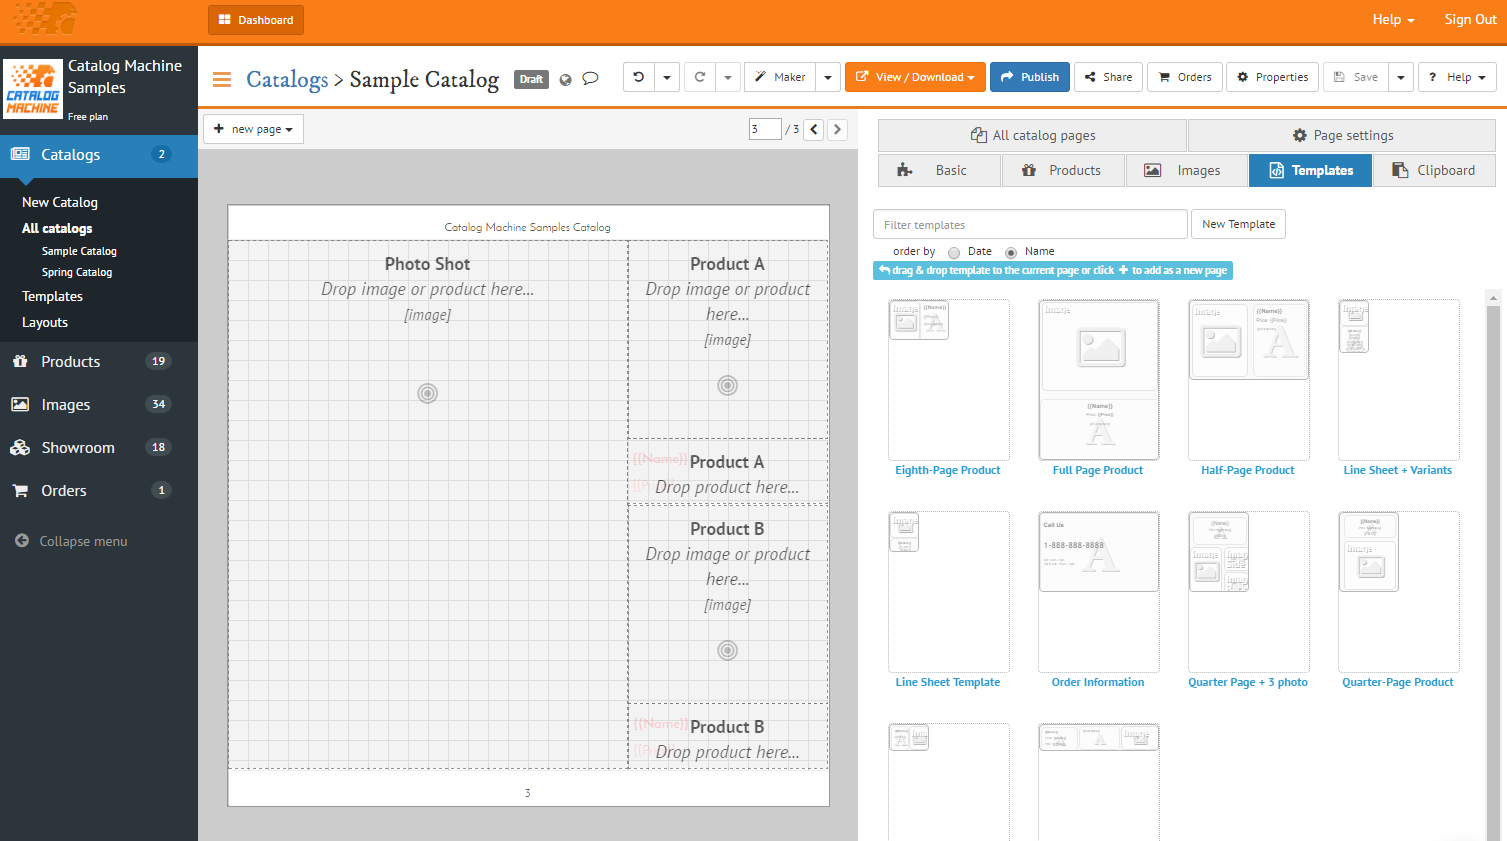The image size is (1507, 841).
Task: Click the Publish button
Action: 1030,77
